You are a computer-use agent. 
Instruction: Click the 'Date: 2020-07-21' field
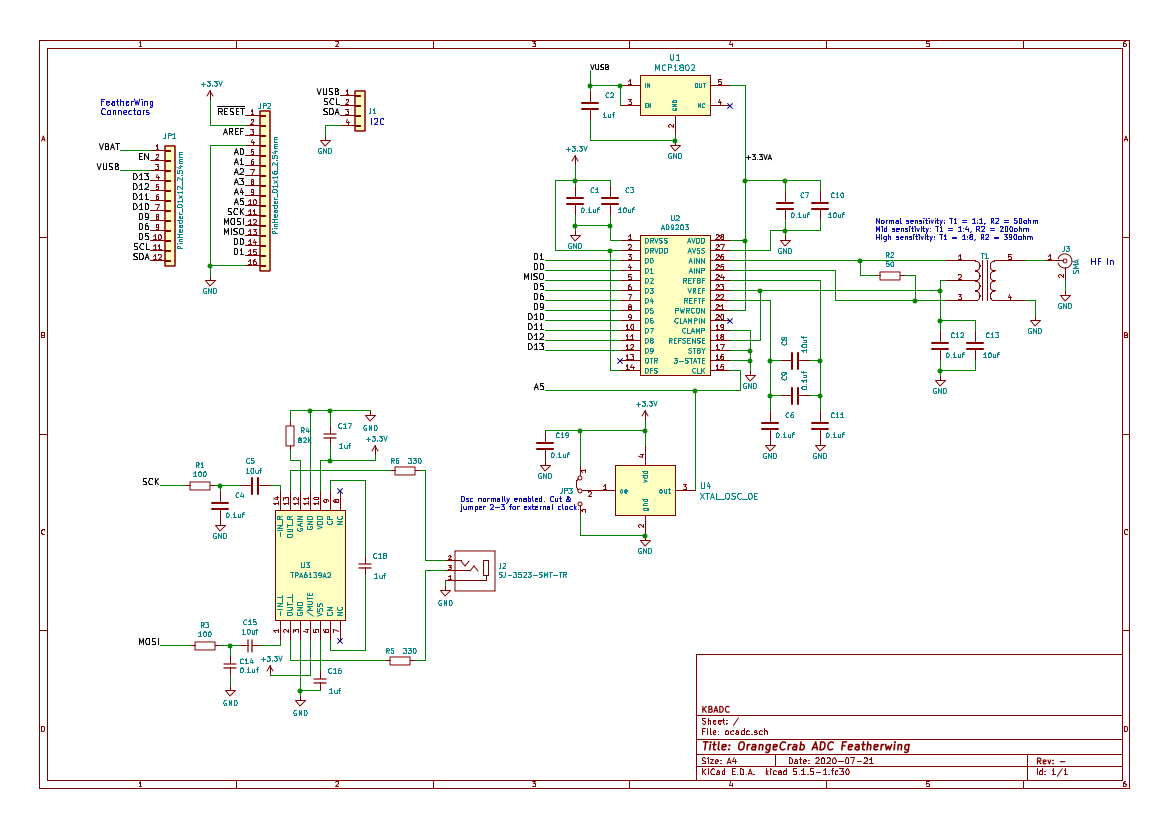pyautogui.click(x=831, y=761)
